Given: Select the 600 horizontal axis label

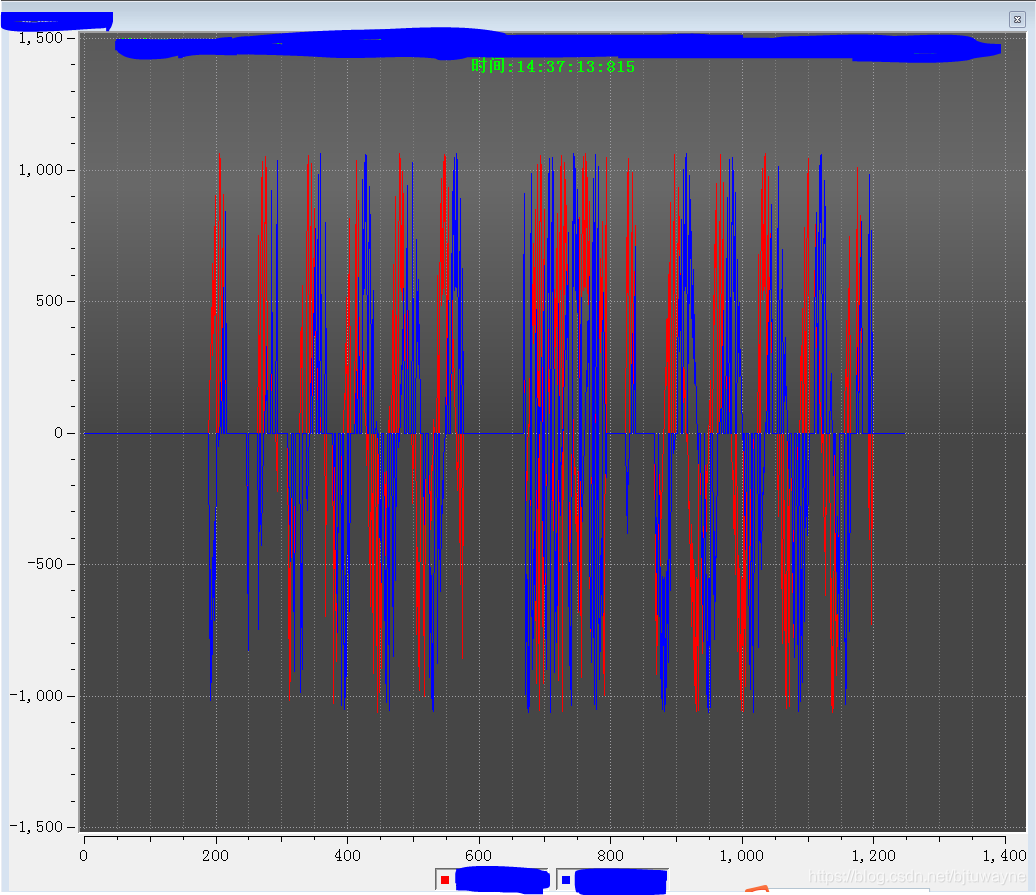Looking at the screenshot, I should [x=478, y=856].
